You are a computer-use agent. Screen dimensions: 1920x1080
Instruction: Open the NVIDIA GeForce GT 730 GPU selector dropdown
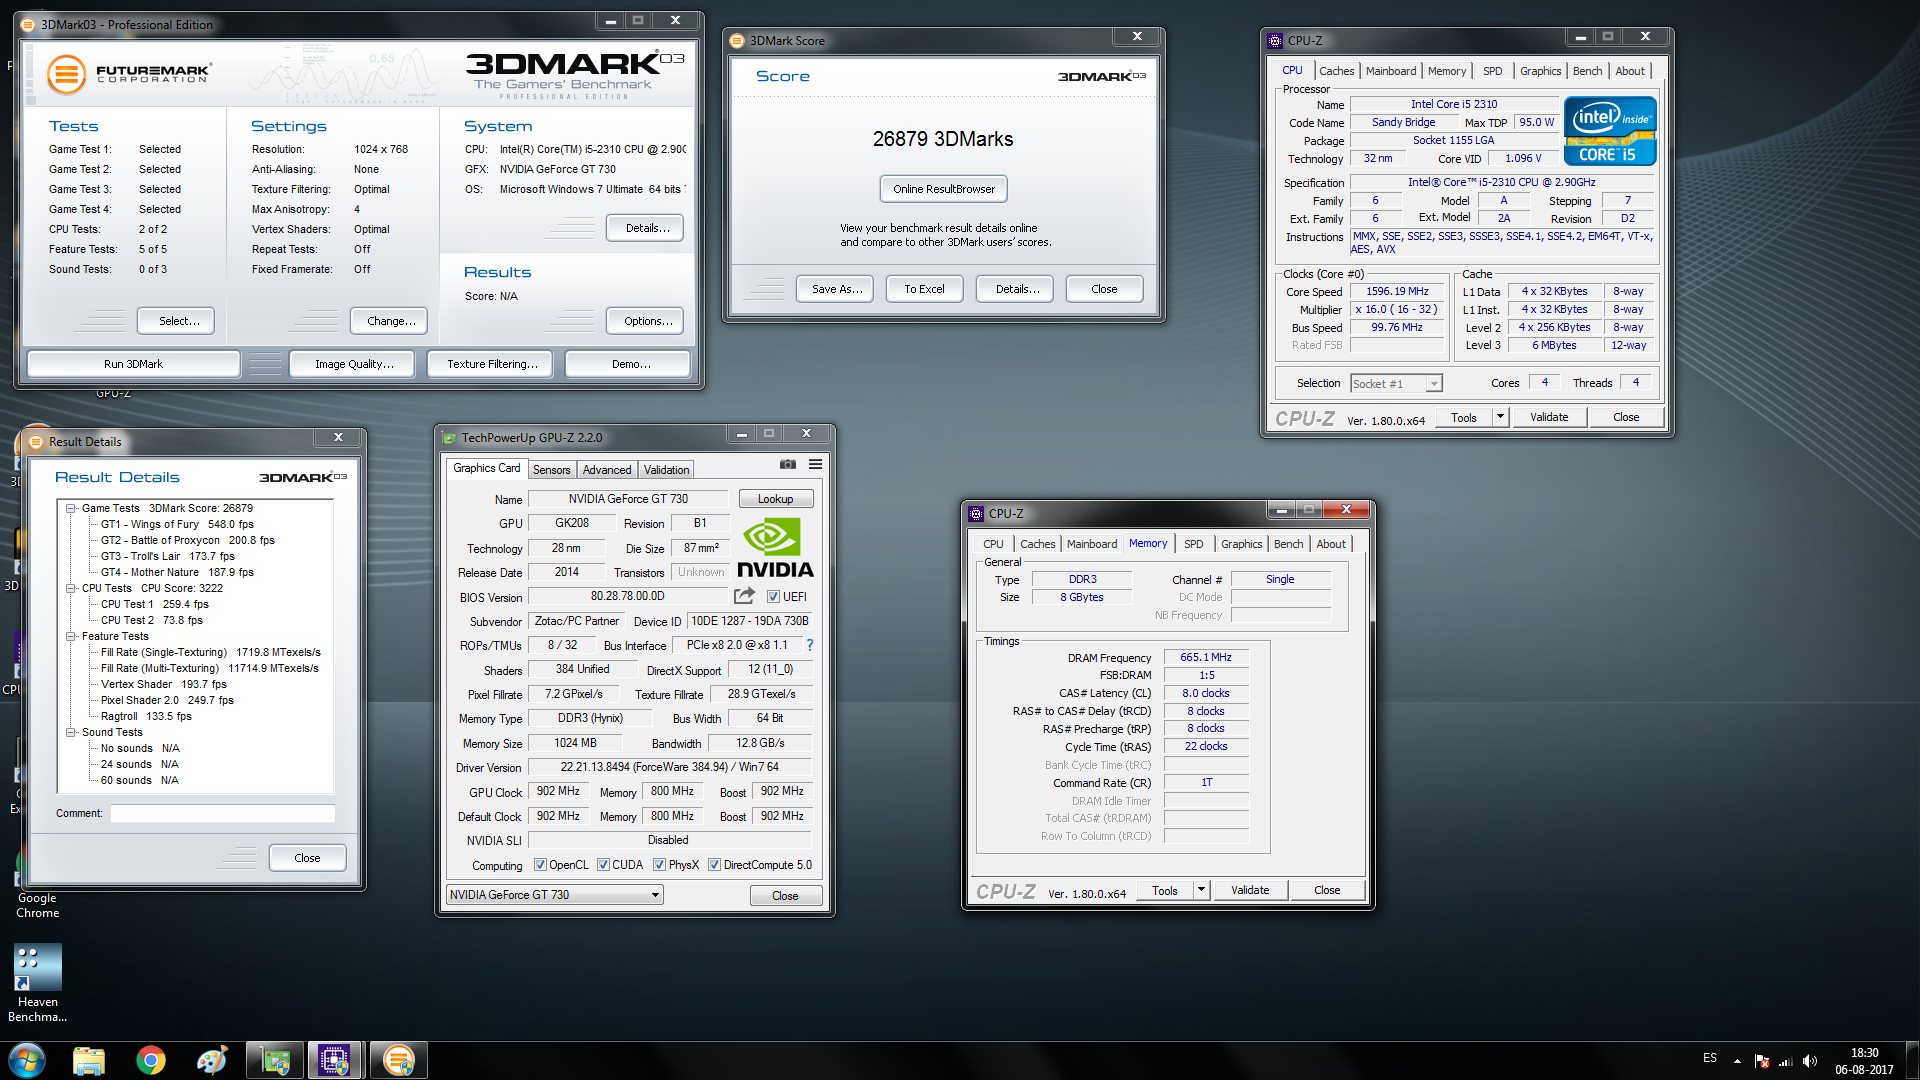(555, 895)
